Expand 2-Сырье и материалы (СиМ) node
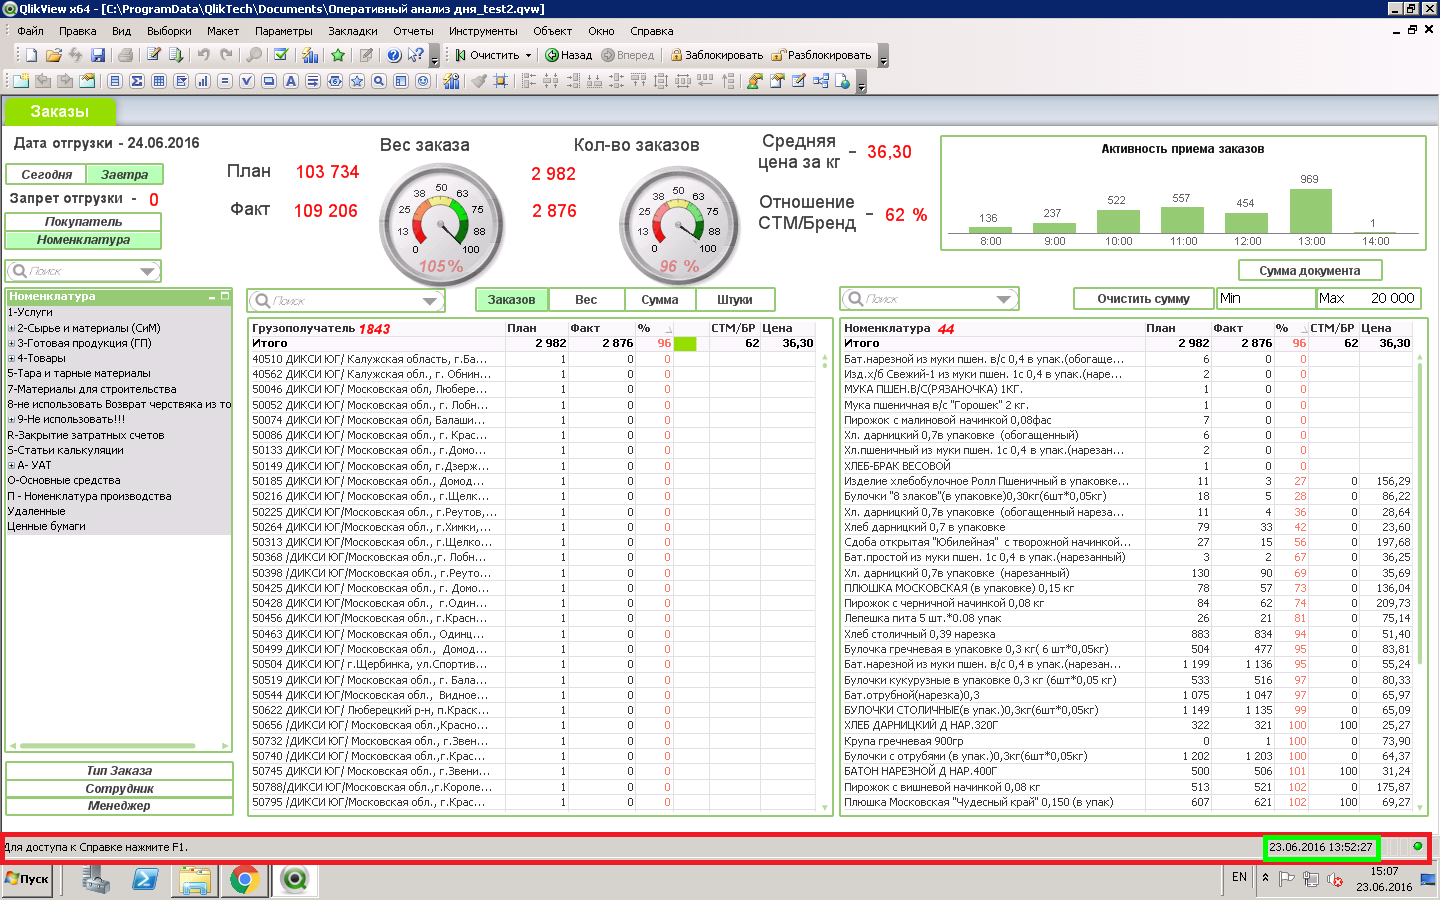Viewport: 1440px width, 900px height. [11, 328]
